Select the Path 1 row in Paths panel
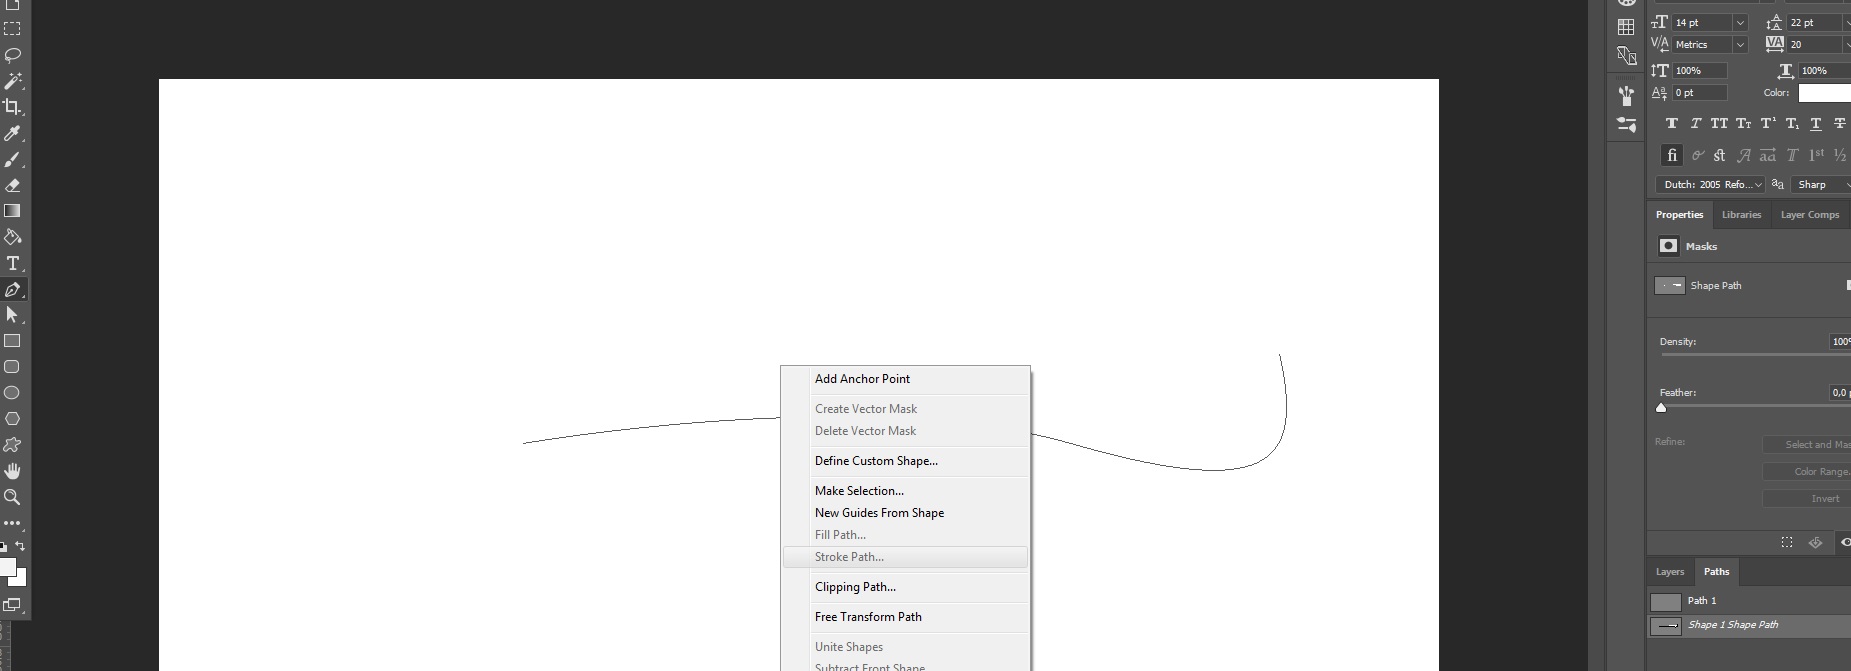 pos(1748,601)
